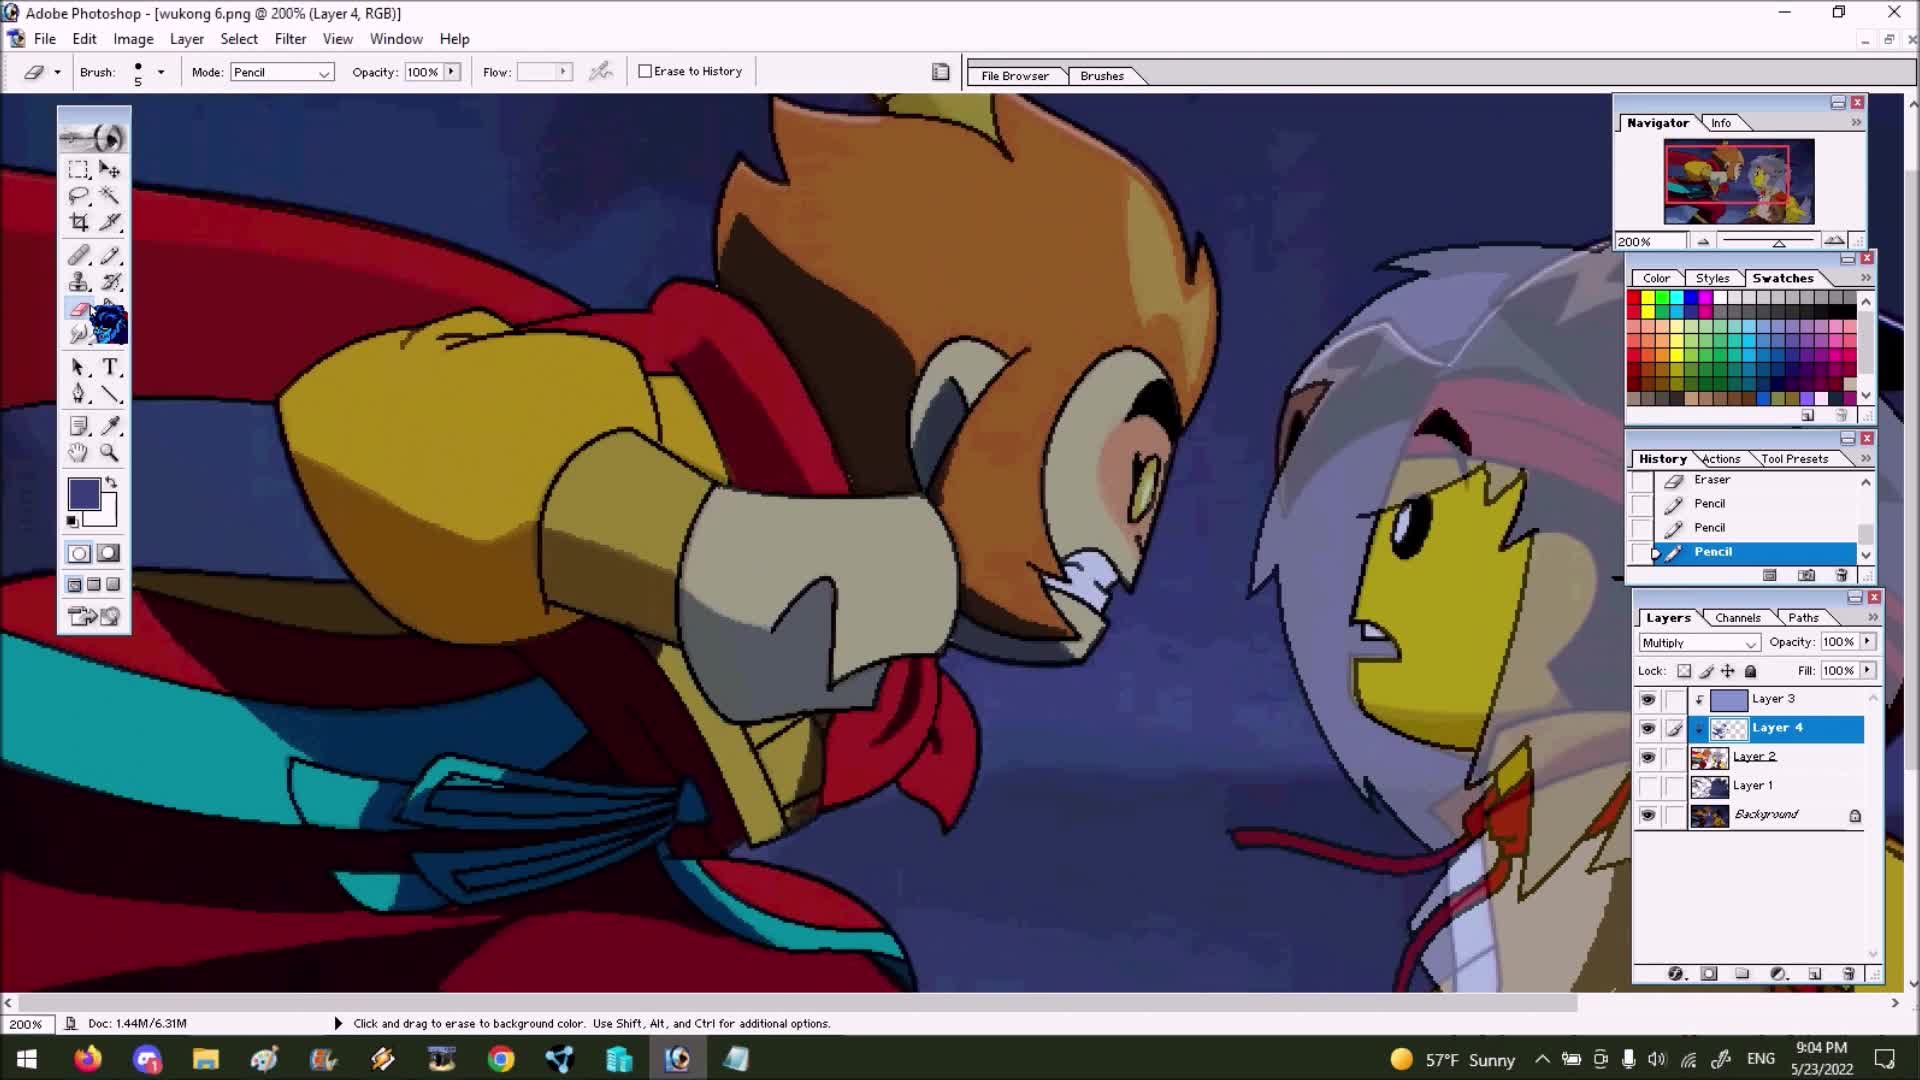Click delete layer trash icon in Layers panel

(1848, 974)
